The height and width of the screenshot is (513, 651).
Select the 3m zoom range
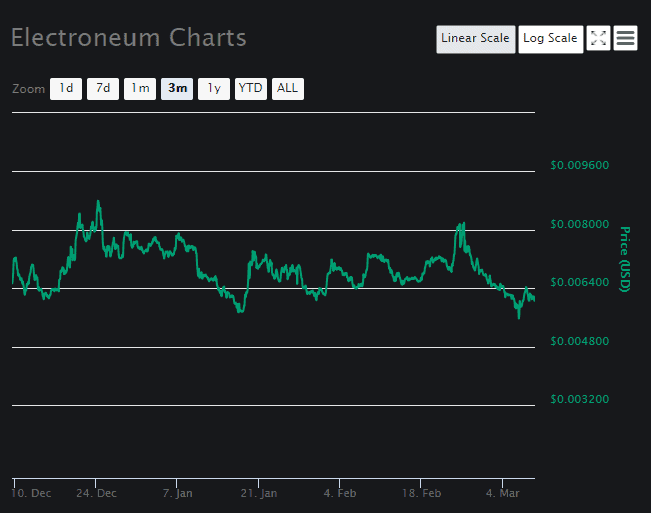coord(177,89)
